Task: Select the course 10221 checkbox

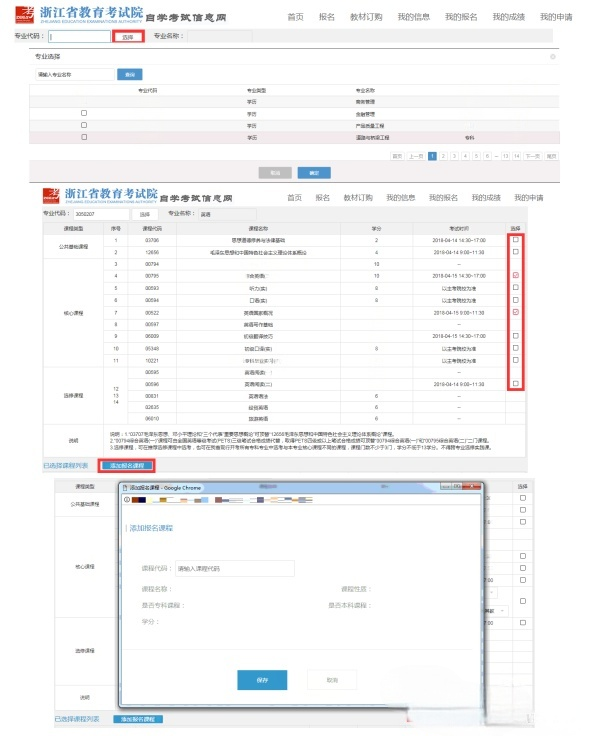Action: (x=516, y=360)
